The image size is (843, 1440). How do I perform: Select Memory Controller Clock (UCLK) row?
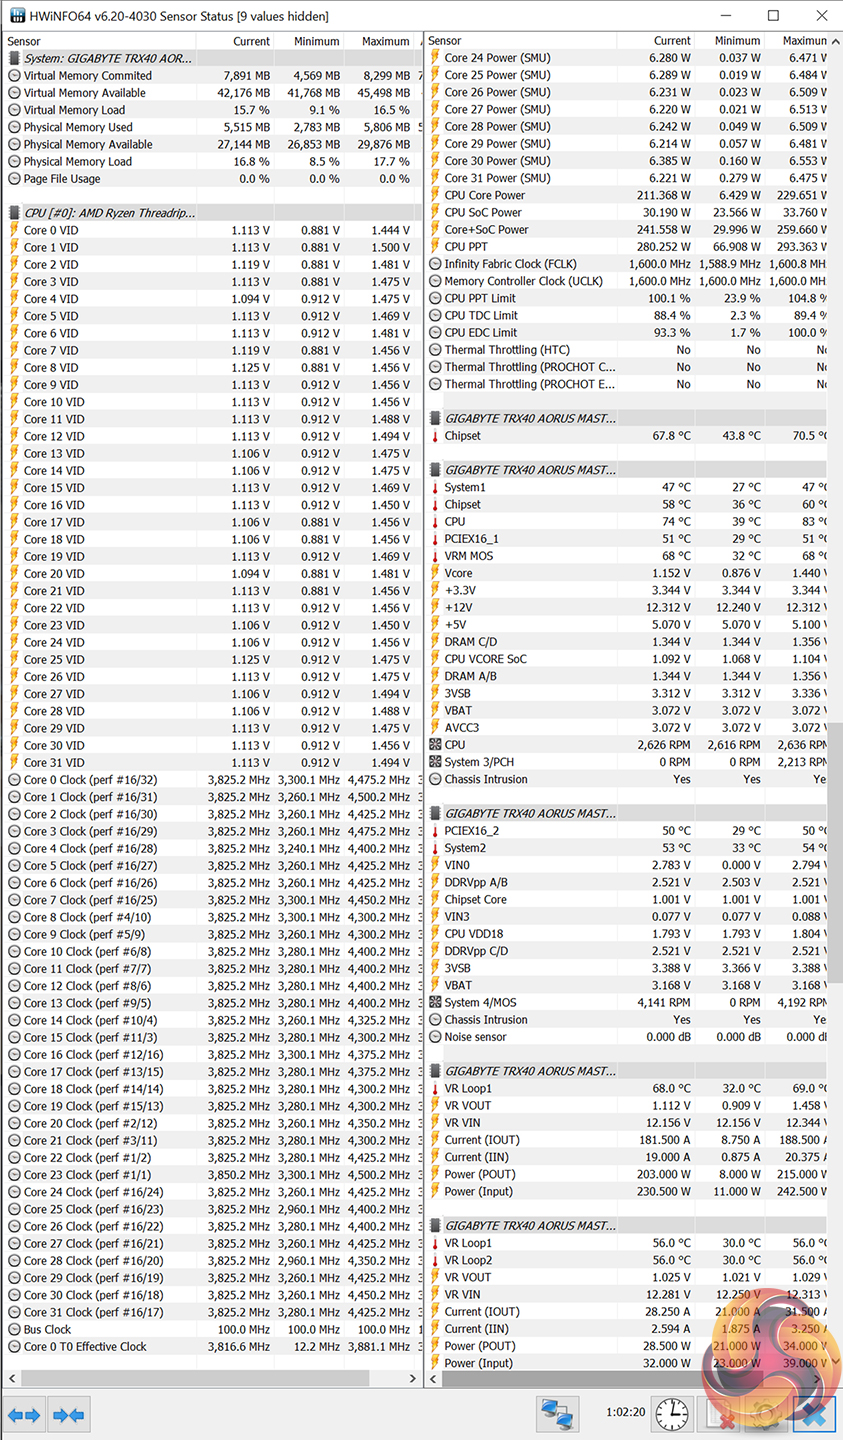click(x=628, y=281)
